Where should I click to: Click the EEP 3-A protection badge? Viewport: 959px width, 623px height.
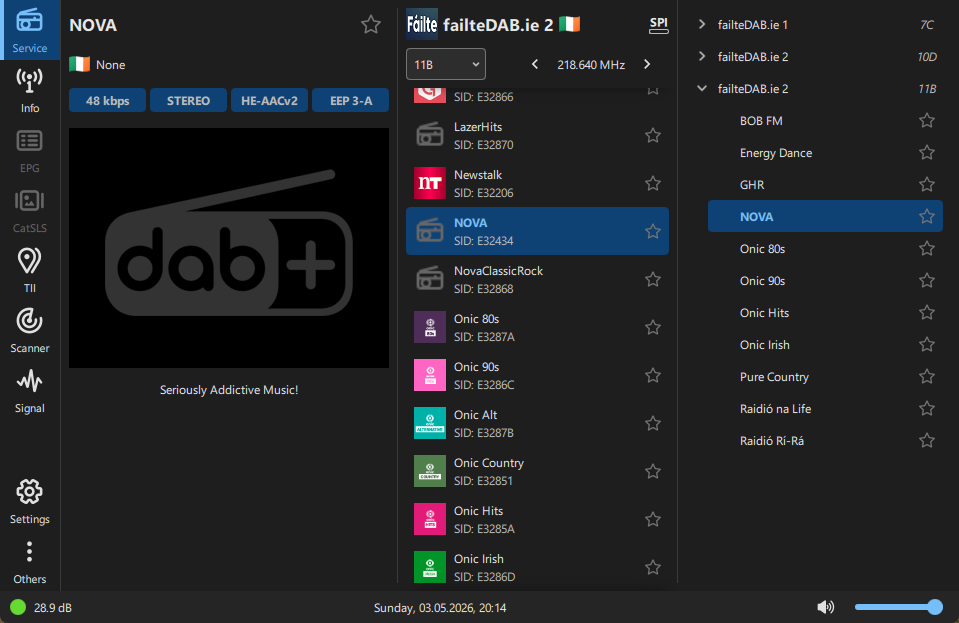tap(350, 100)
